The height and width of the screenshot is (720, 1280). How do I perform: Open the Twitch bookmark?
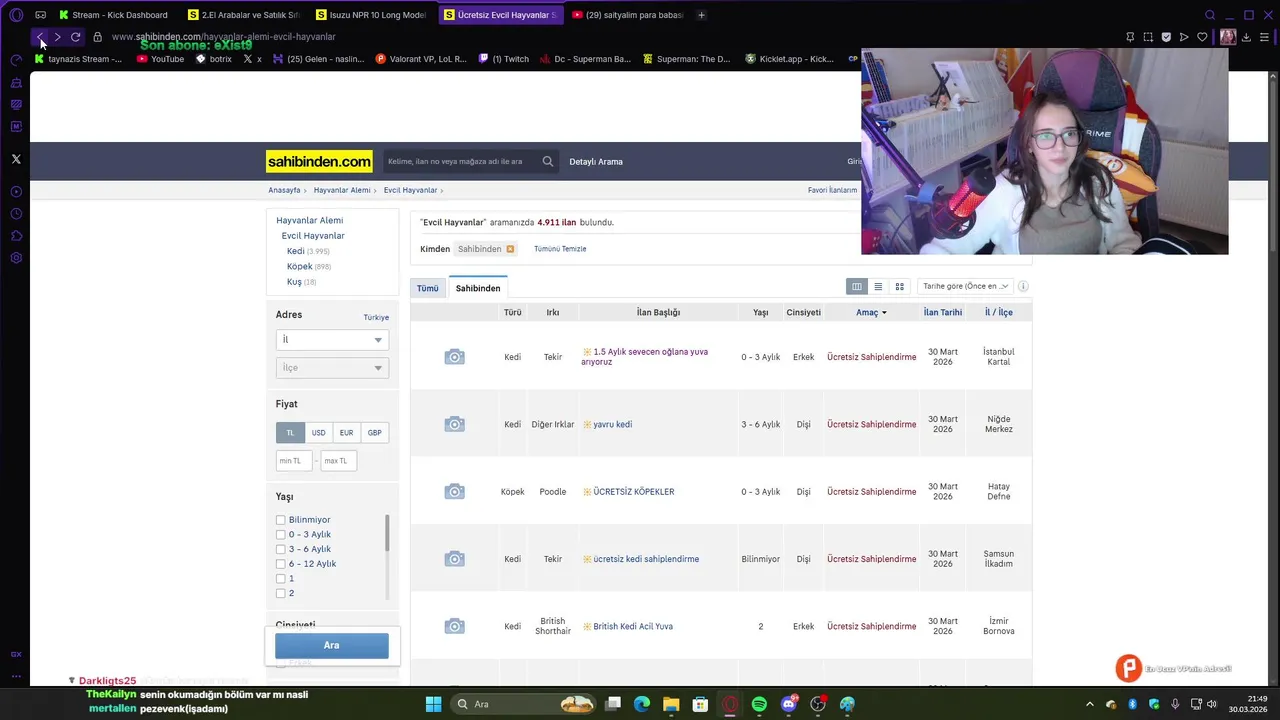click(503, 59)
